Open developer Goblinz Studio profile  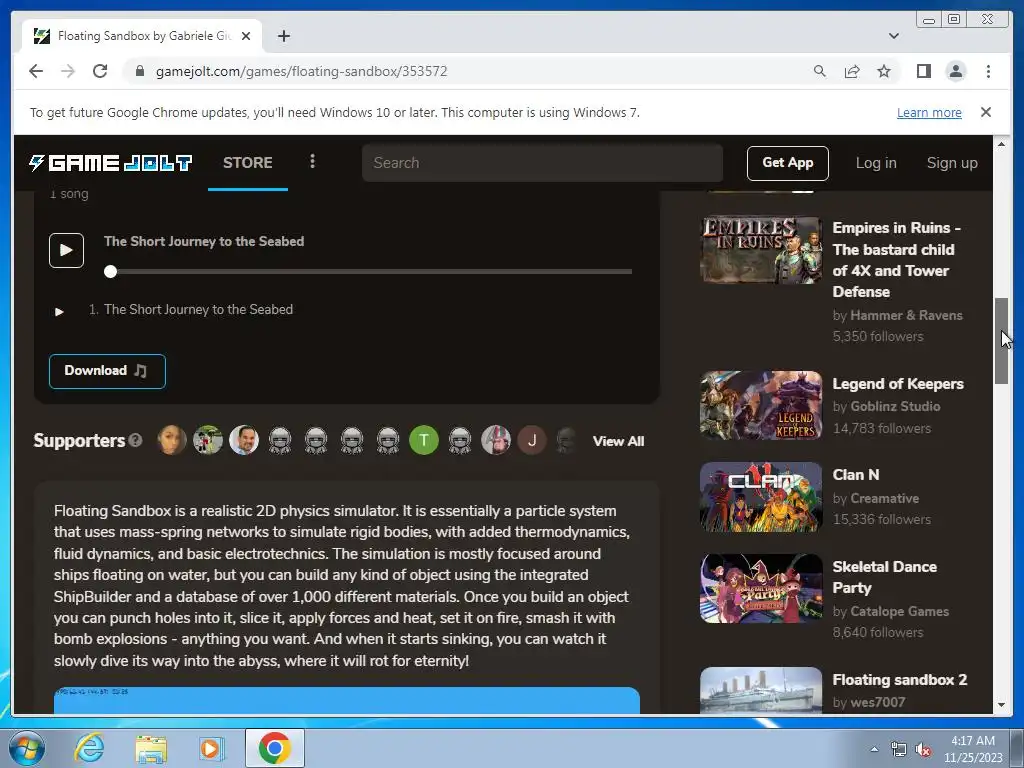[895, 406]
